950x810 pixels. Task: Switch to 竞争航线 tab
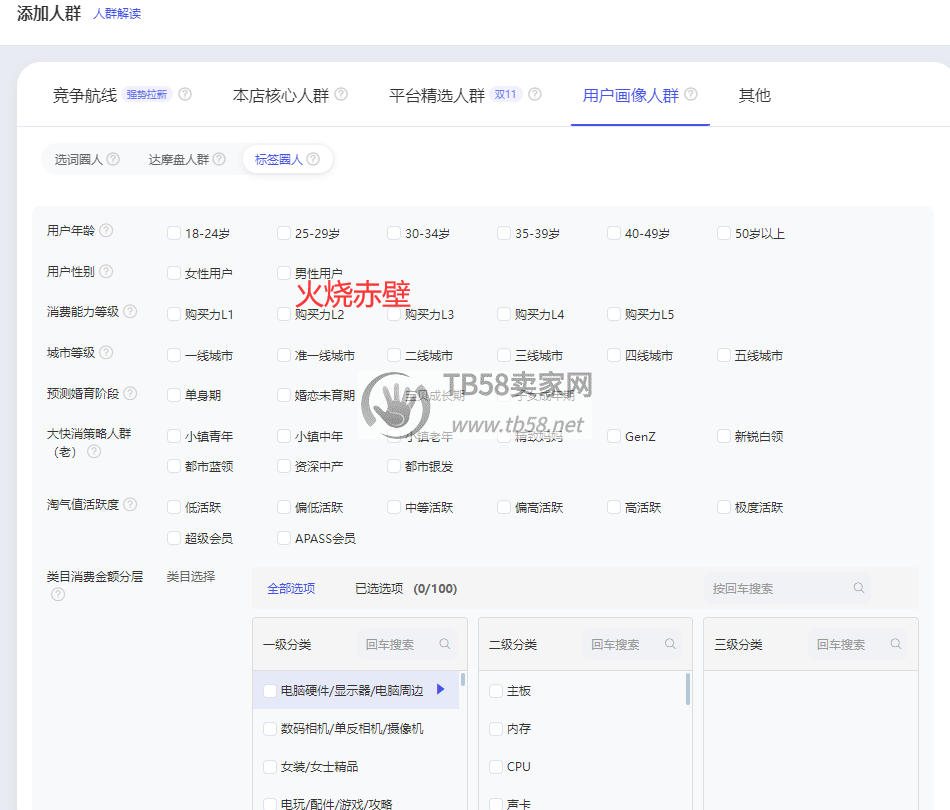pyautogui.click(x=85, y=95)
